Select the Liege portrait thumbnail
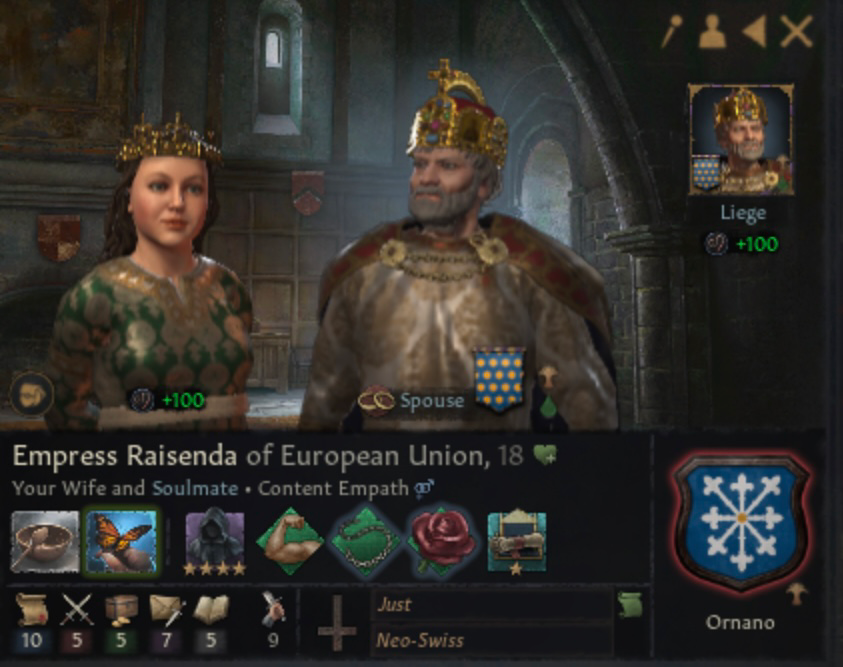This screenshot has height=667, width=843. click(741, 140)
